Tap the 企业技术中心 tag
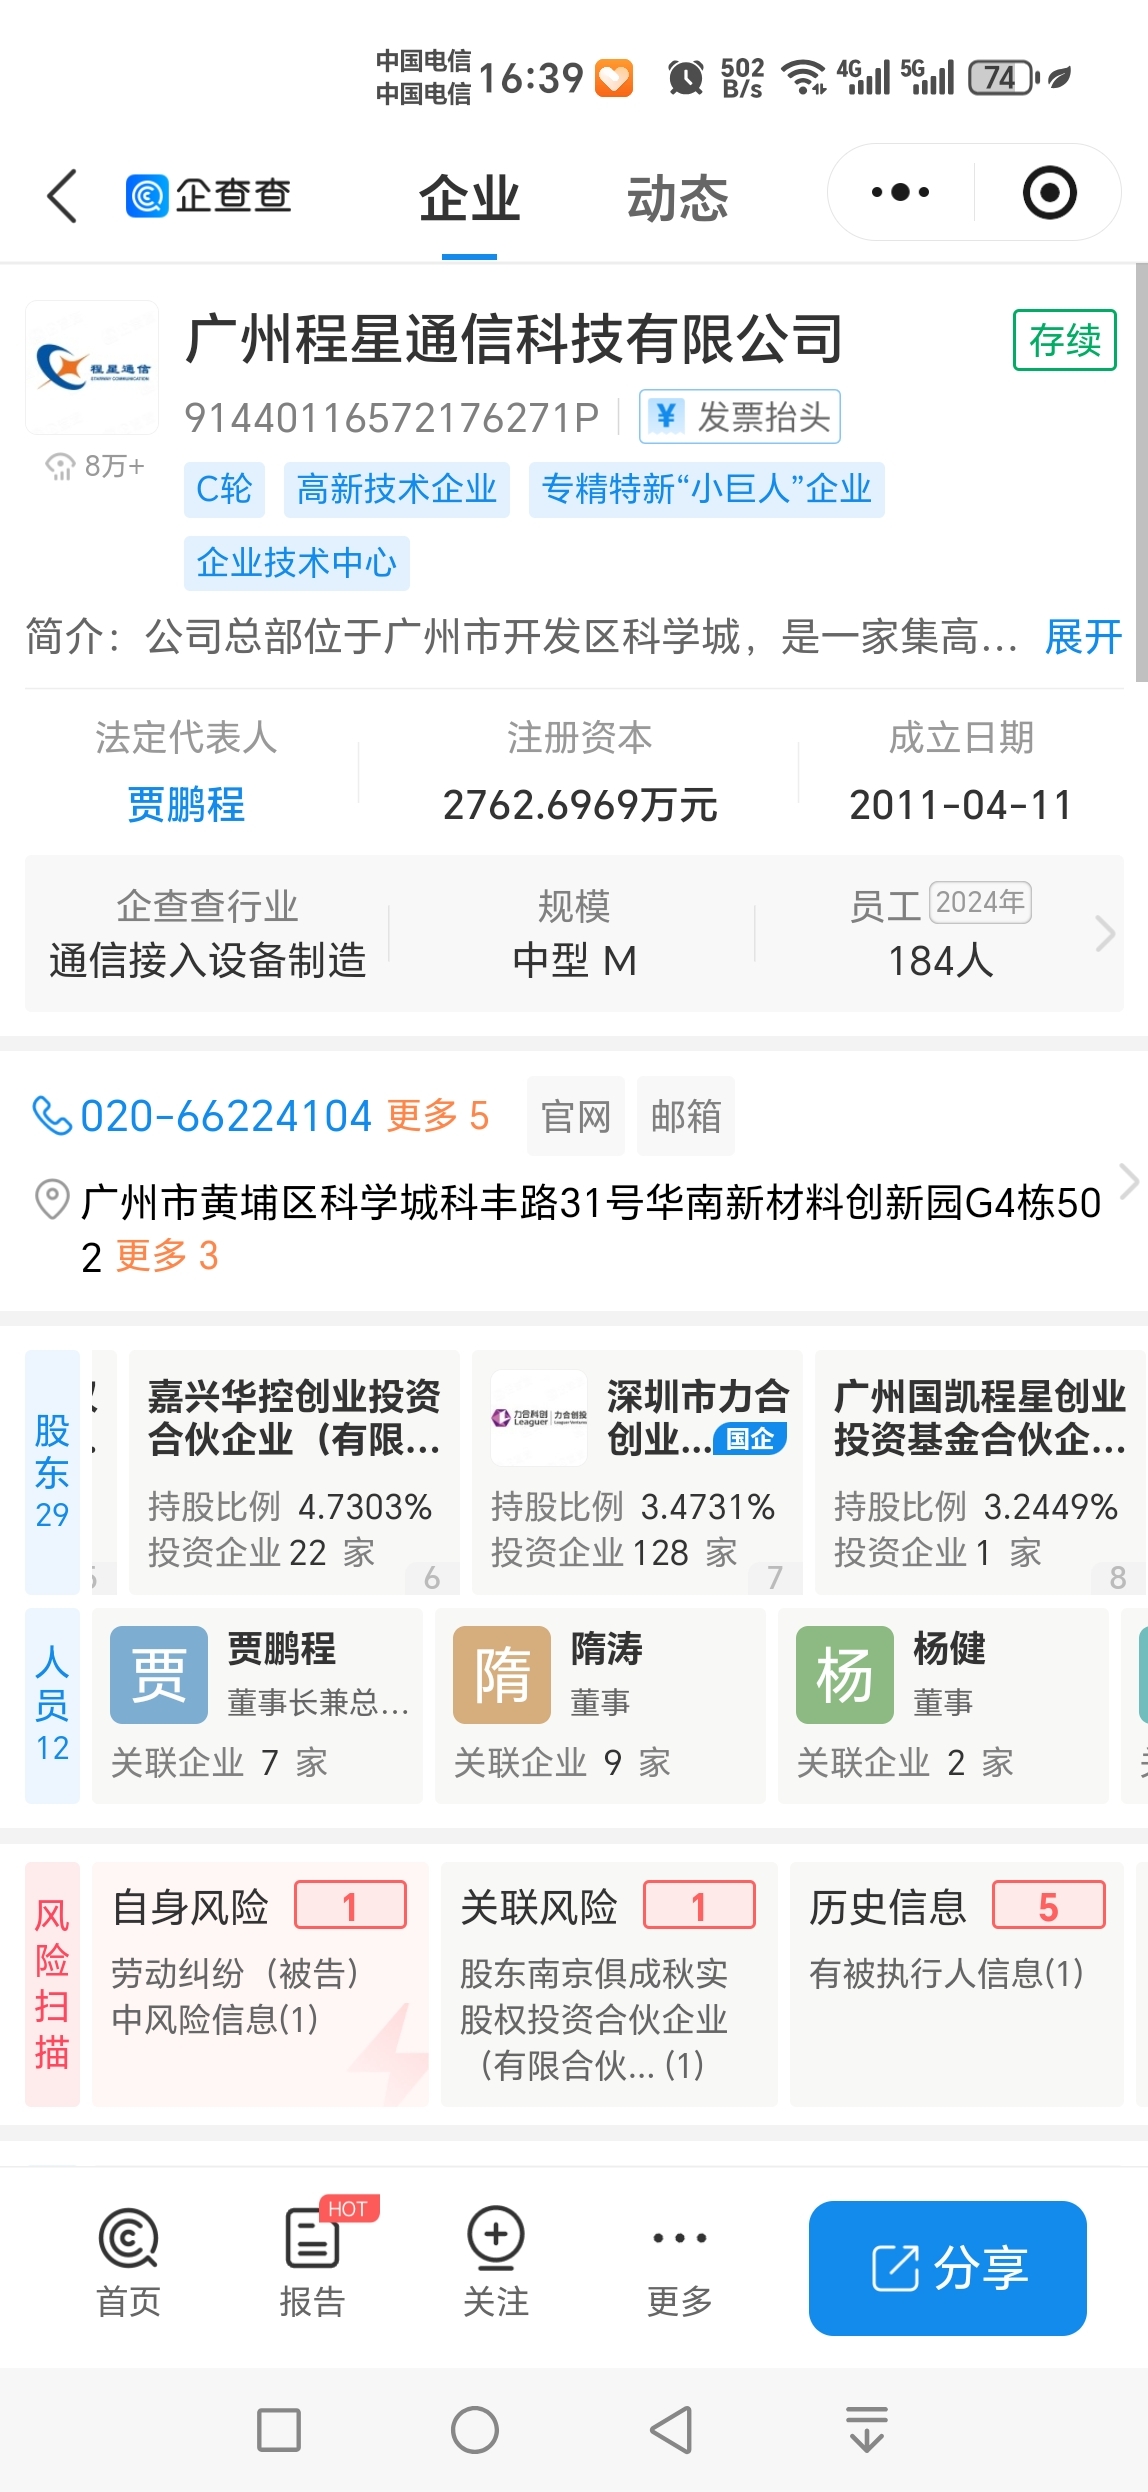The width and height of the screenshot is (1148, 2492). click(x=297, y=563)
